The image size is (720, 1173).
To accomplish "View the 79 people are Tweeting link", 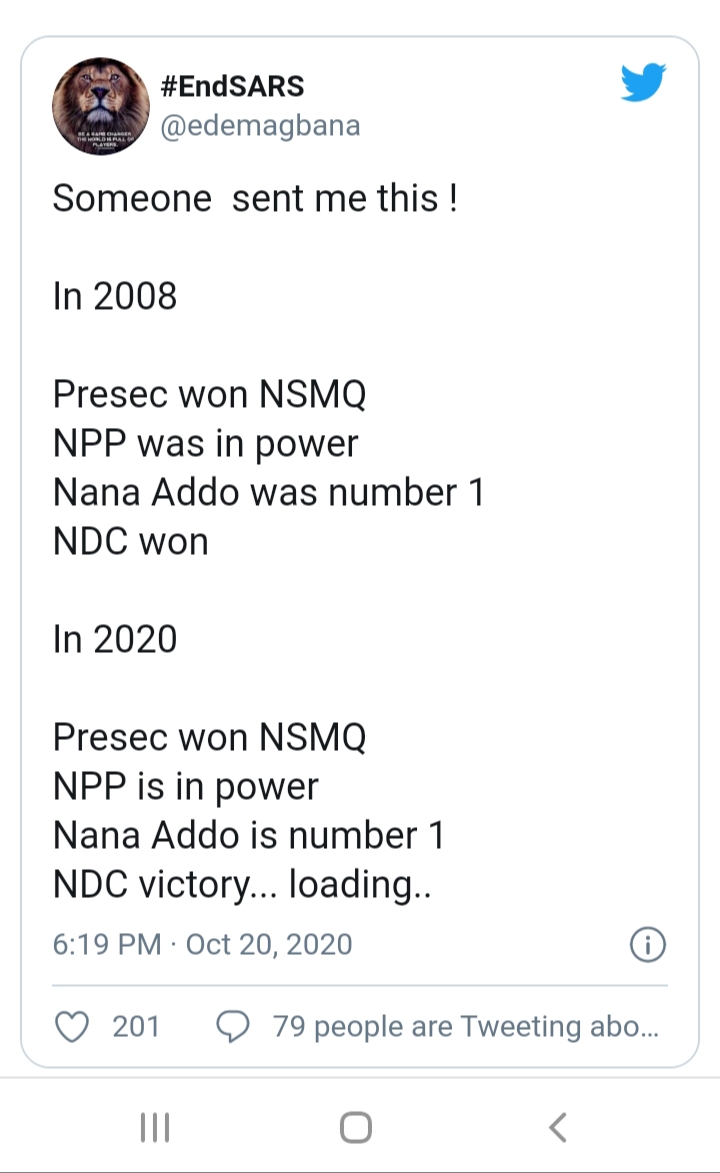I will click(x=465, y=1027).
